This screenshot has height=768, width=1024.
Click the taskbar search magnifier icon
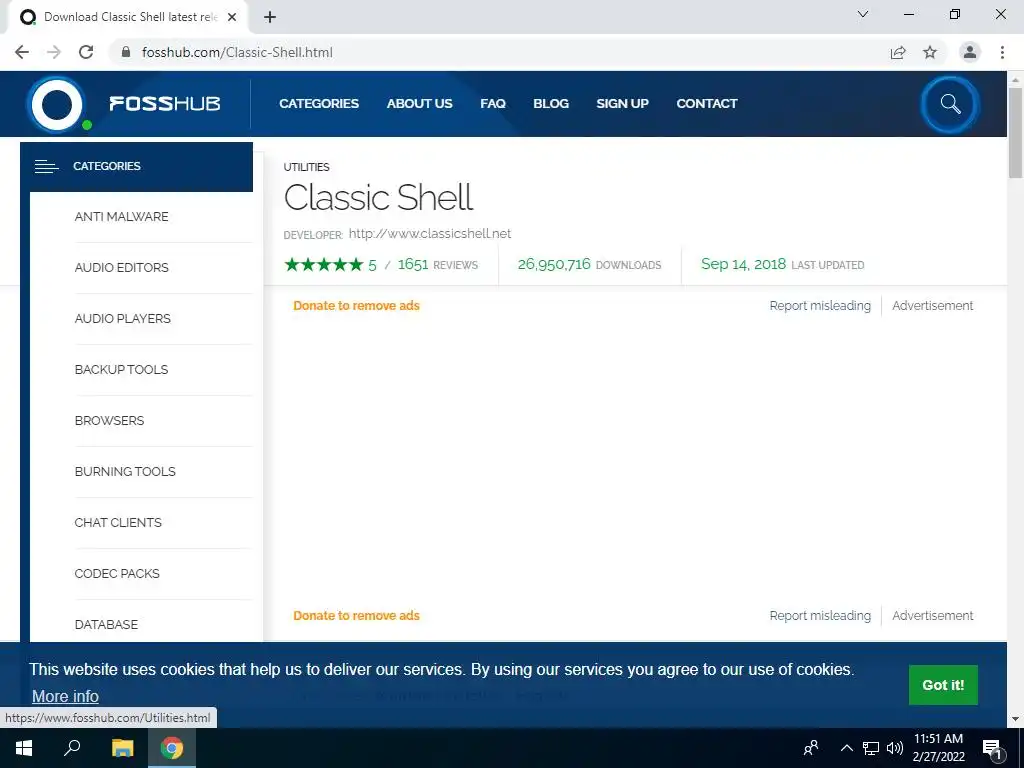tap(72, 748)
